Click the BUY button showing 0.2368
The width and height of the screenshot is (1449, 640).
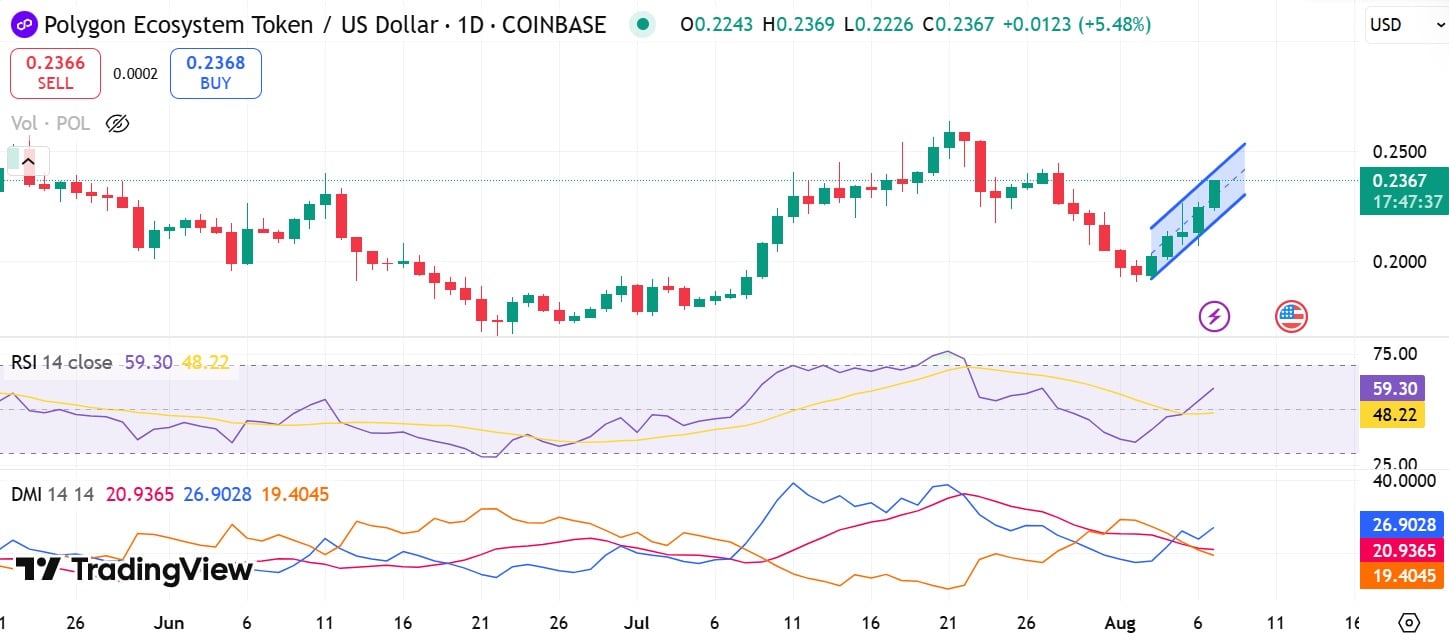pos(215,72)
